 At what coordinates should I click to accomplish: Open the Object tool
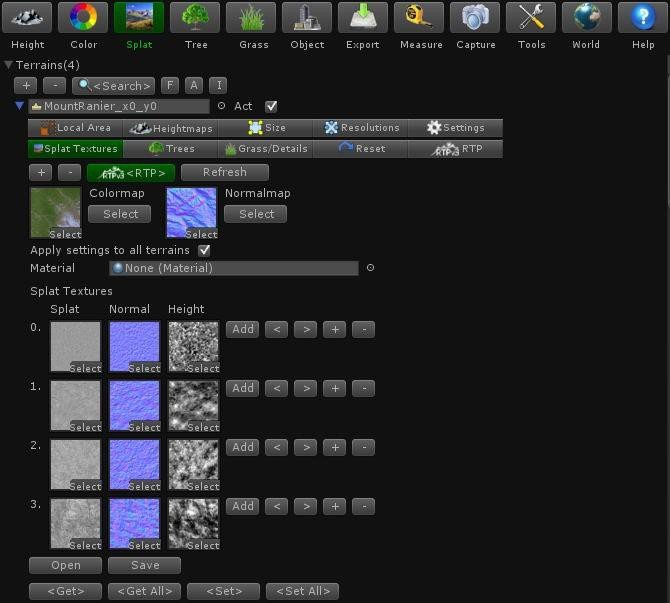(x=307, y=18)
